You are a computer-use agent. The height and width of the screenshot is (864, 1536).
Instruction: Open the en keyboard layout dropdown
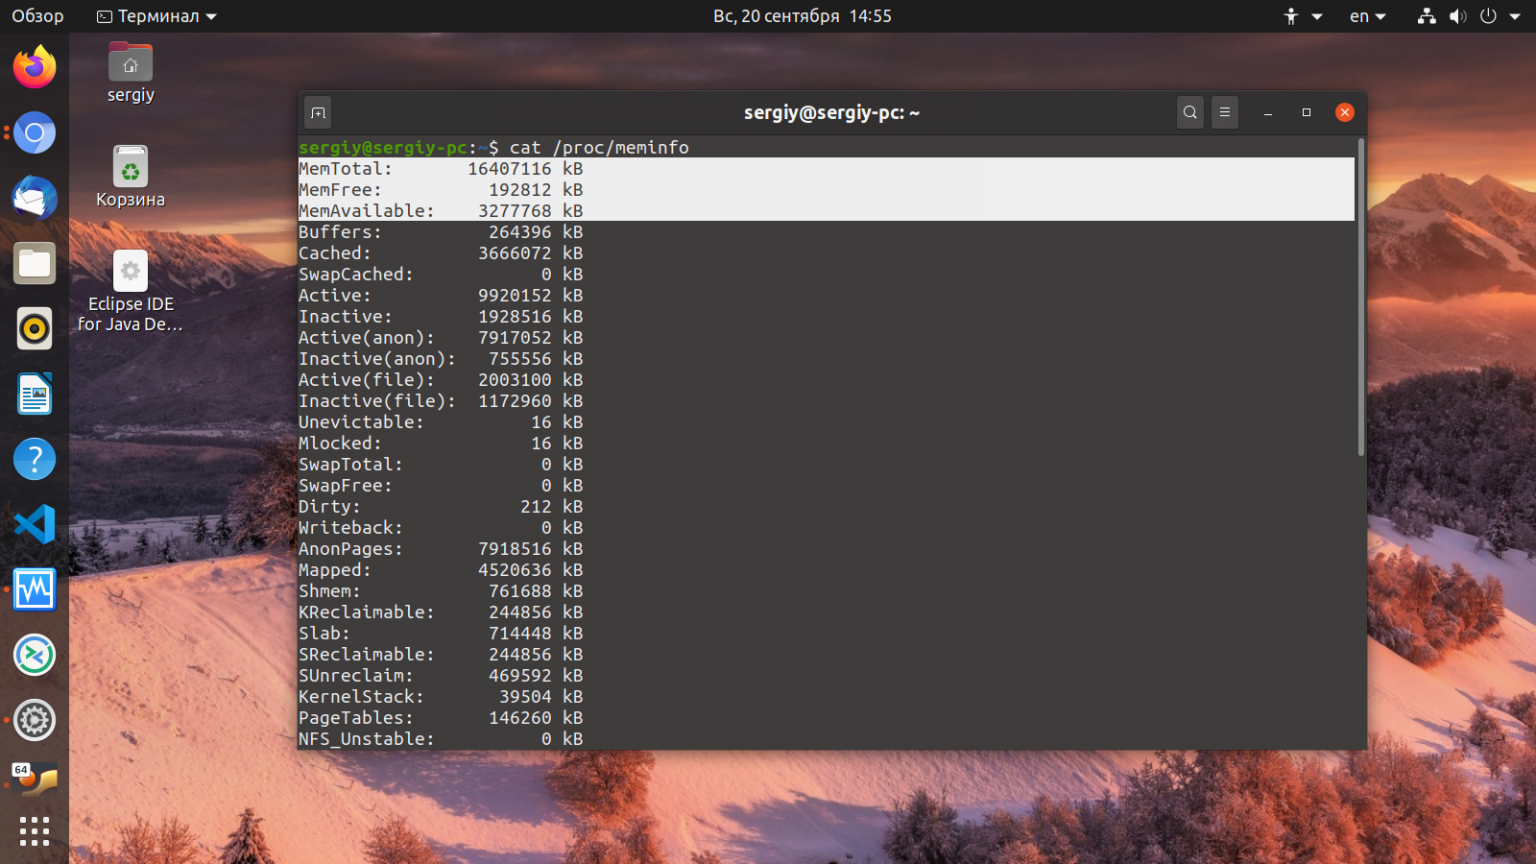[1368, 16]
